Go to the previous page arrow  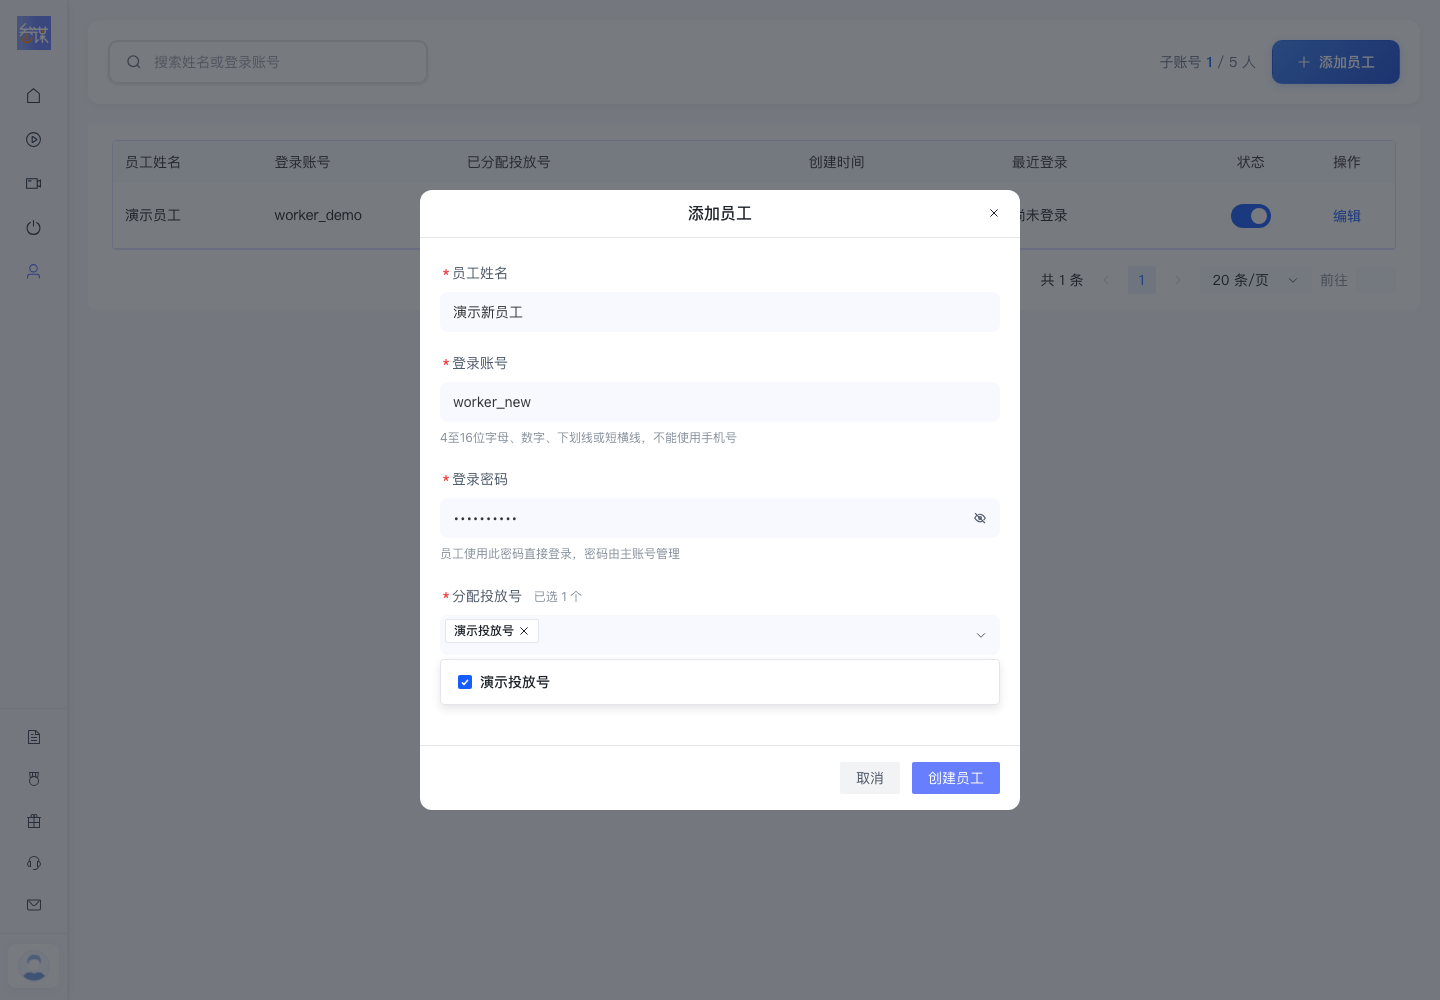click(1106, 280)
